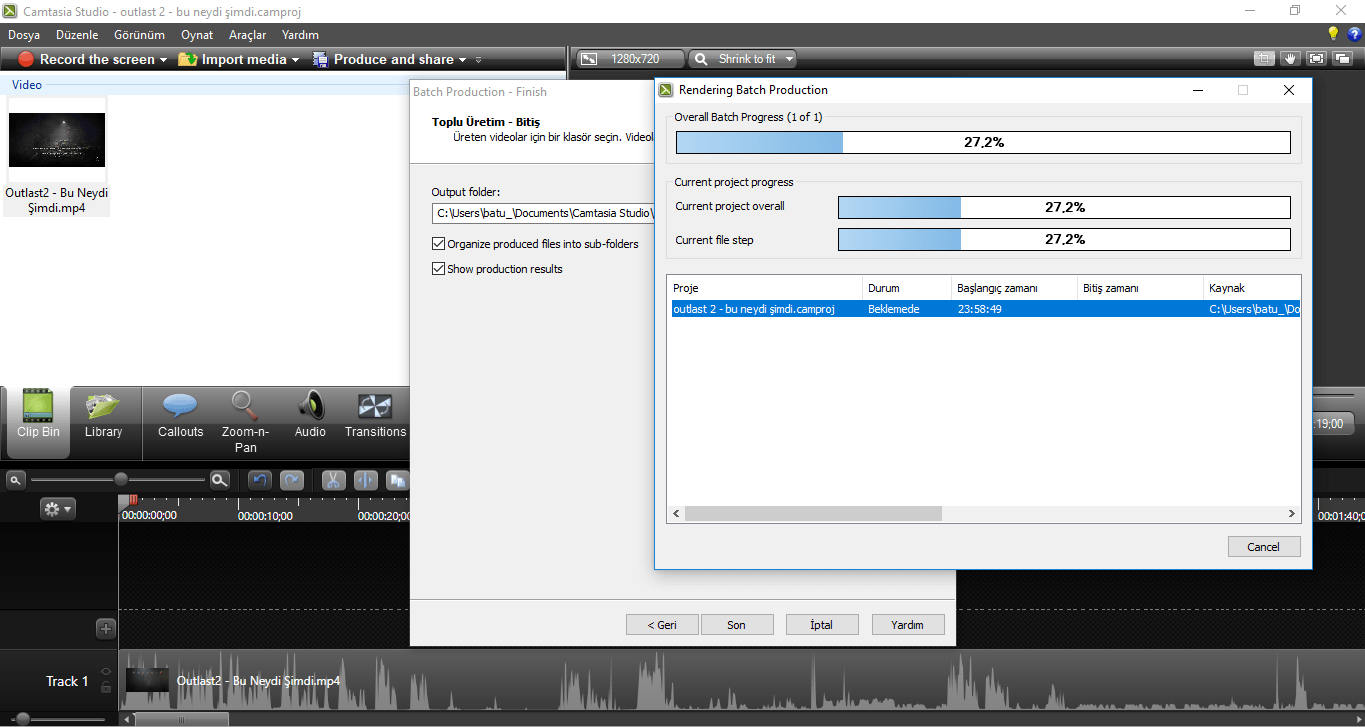Click the blue help question mark icon
Screen dimensions: 1365x727
pos(1354,34)
